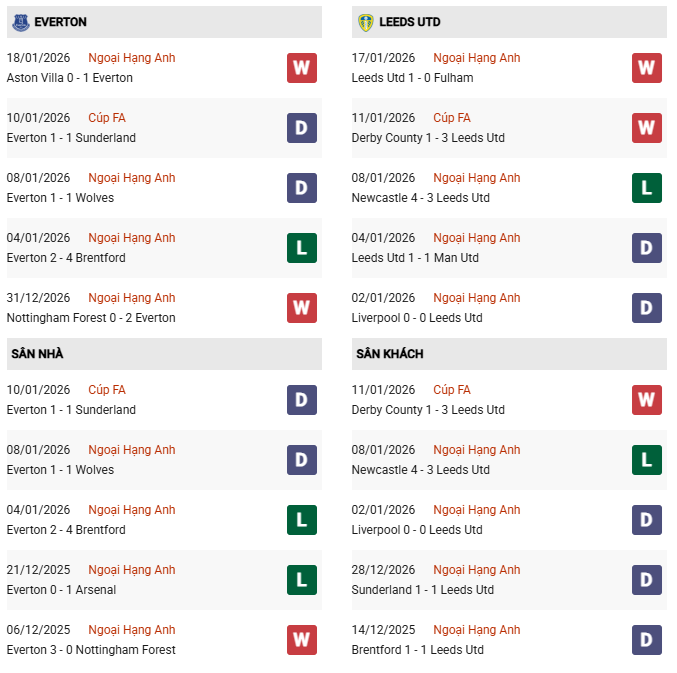The width and height of the screenshot is (677, 673).
Task: Click the W badge for Everton 3-0 Nottingham Forest
Action: (301, 640)
